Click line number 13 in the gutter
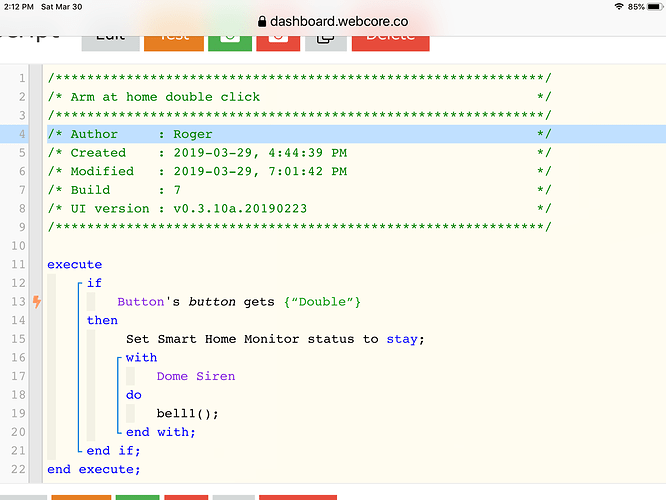 (18, 302)
